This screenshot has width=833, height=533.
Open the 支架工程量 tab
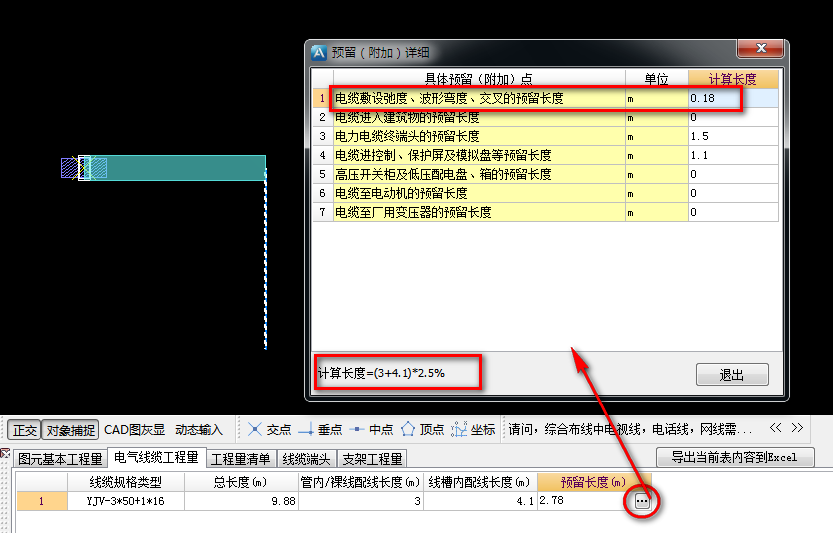[x=372, y=459]
